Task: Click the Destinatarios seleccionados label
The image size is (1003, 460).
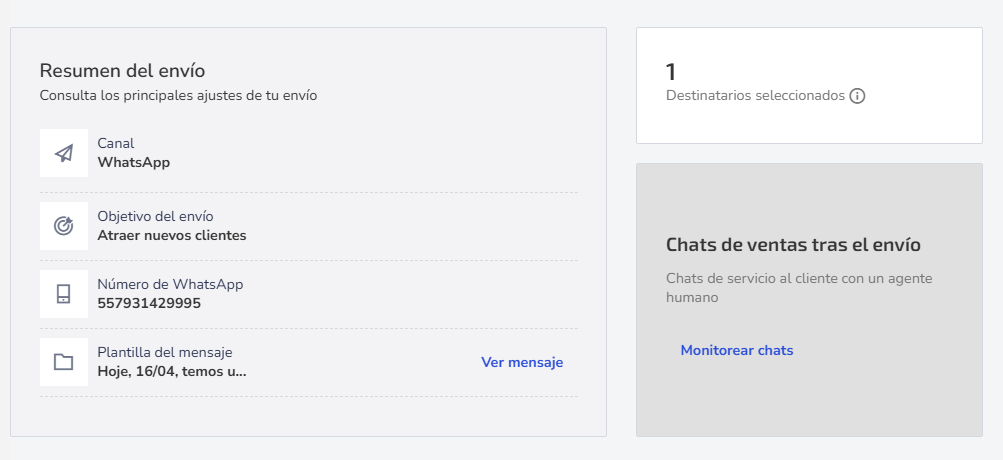Action: point(755,96)
